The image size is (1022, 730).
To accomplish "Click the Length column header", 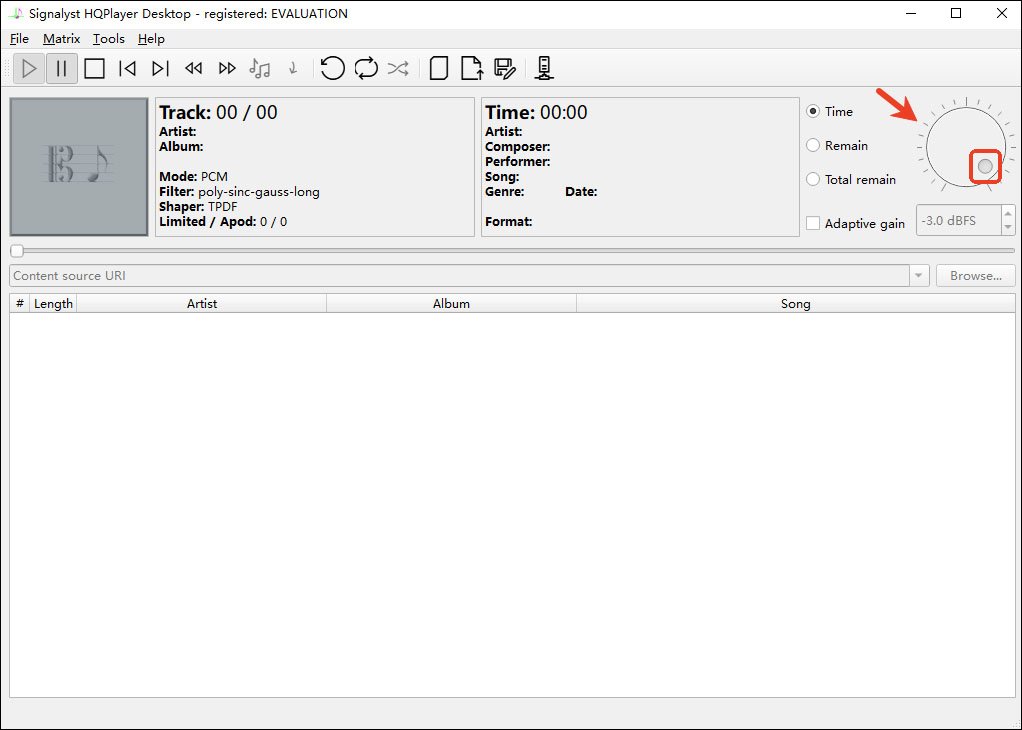I will (53, 304).
